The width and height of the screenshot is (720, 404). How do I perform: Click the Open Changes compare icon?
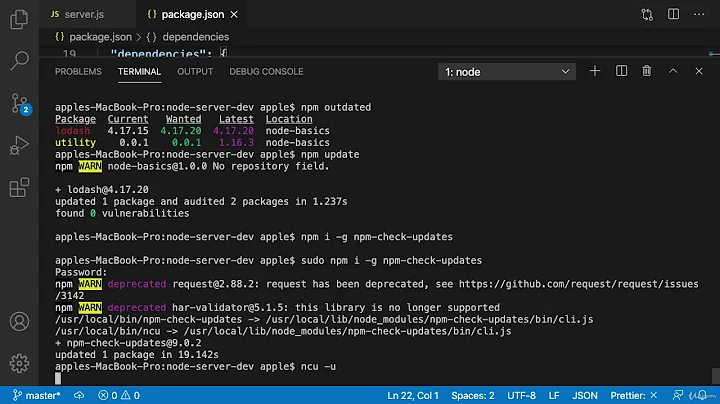647,15
